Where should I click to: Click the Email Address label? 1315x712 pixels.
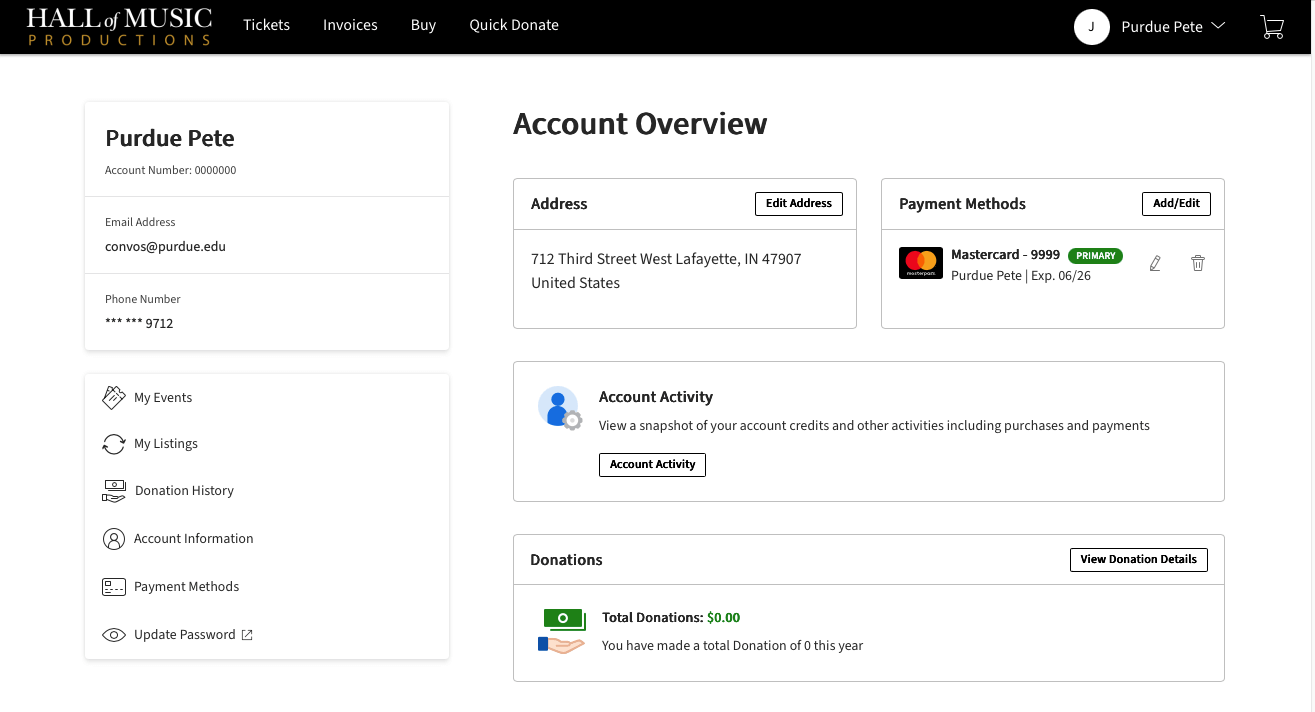click(140, 222)
